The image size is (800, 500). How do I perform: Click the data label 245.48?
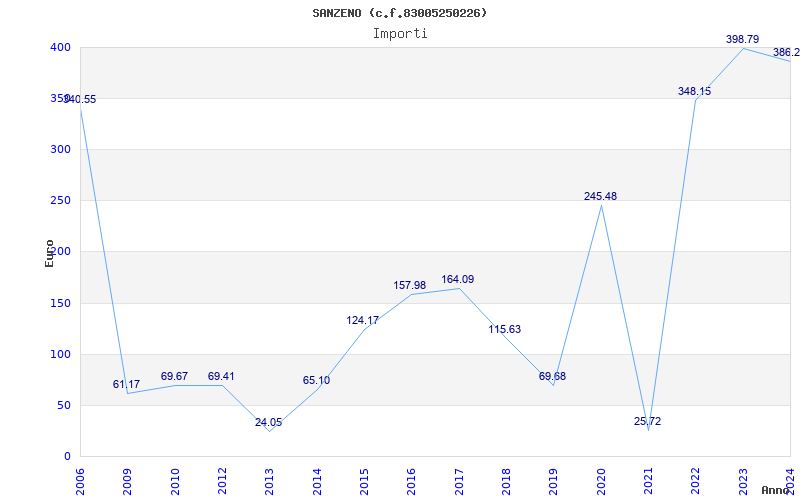pos(601,196)
